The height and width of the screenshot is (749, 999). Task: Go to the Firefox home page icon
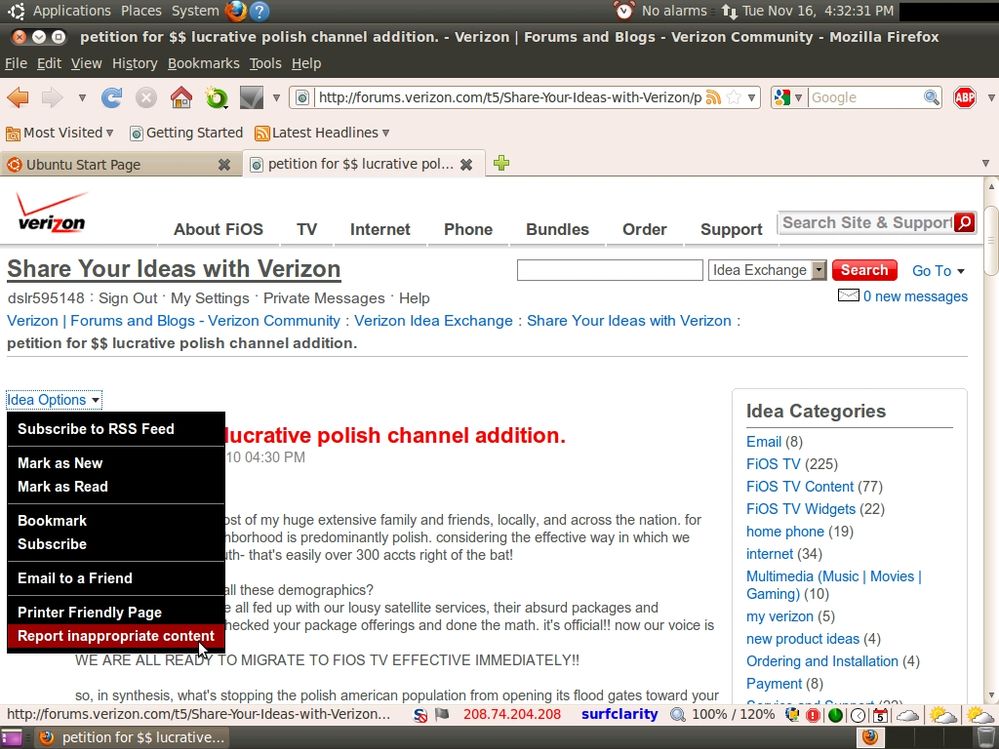coord(181,97)
